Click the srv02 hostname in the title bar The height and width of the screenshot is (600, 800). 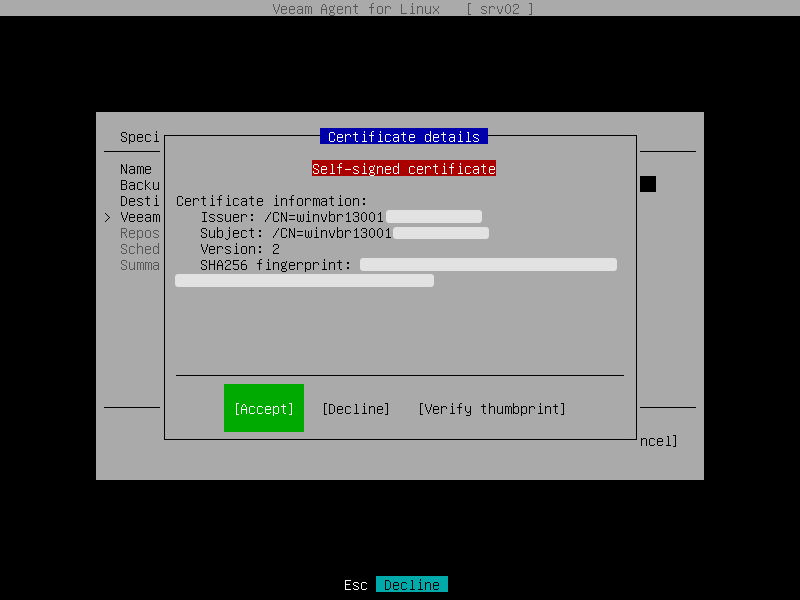(499, 9)
